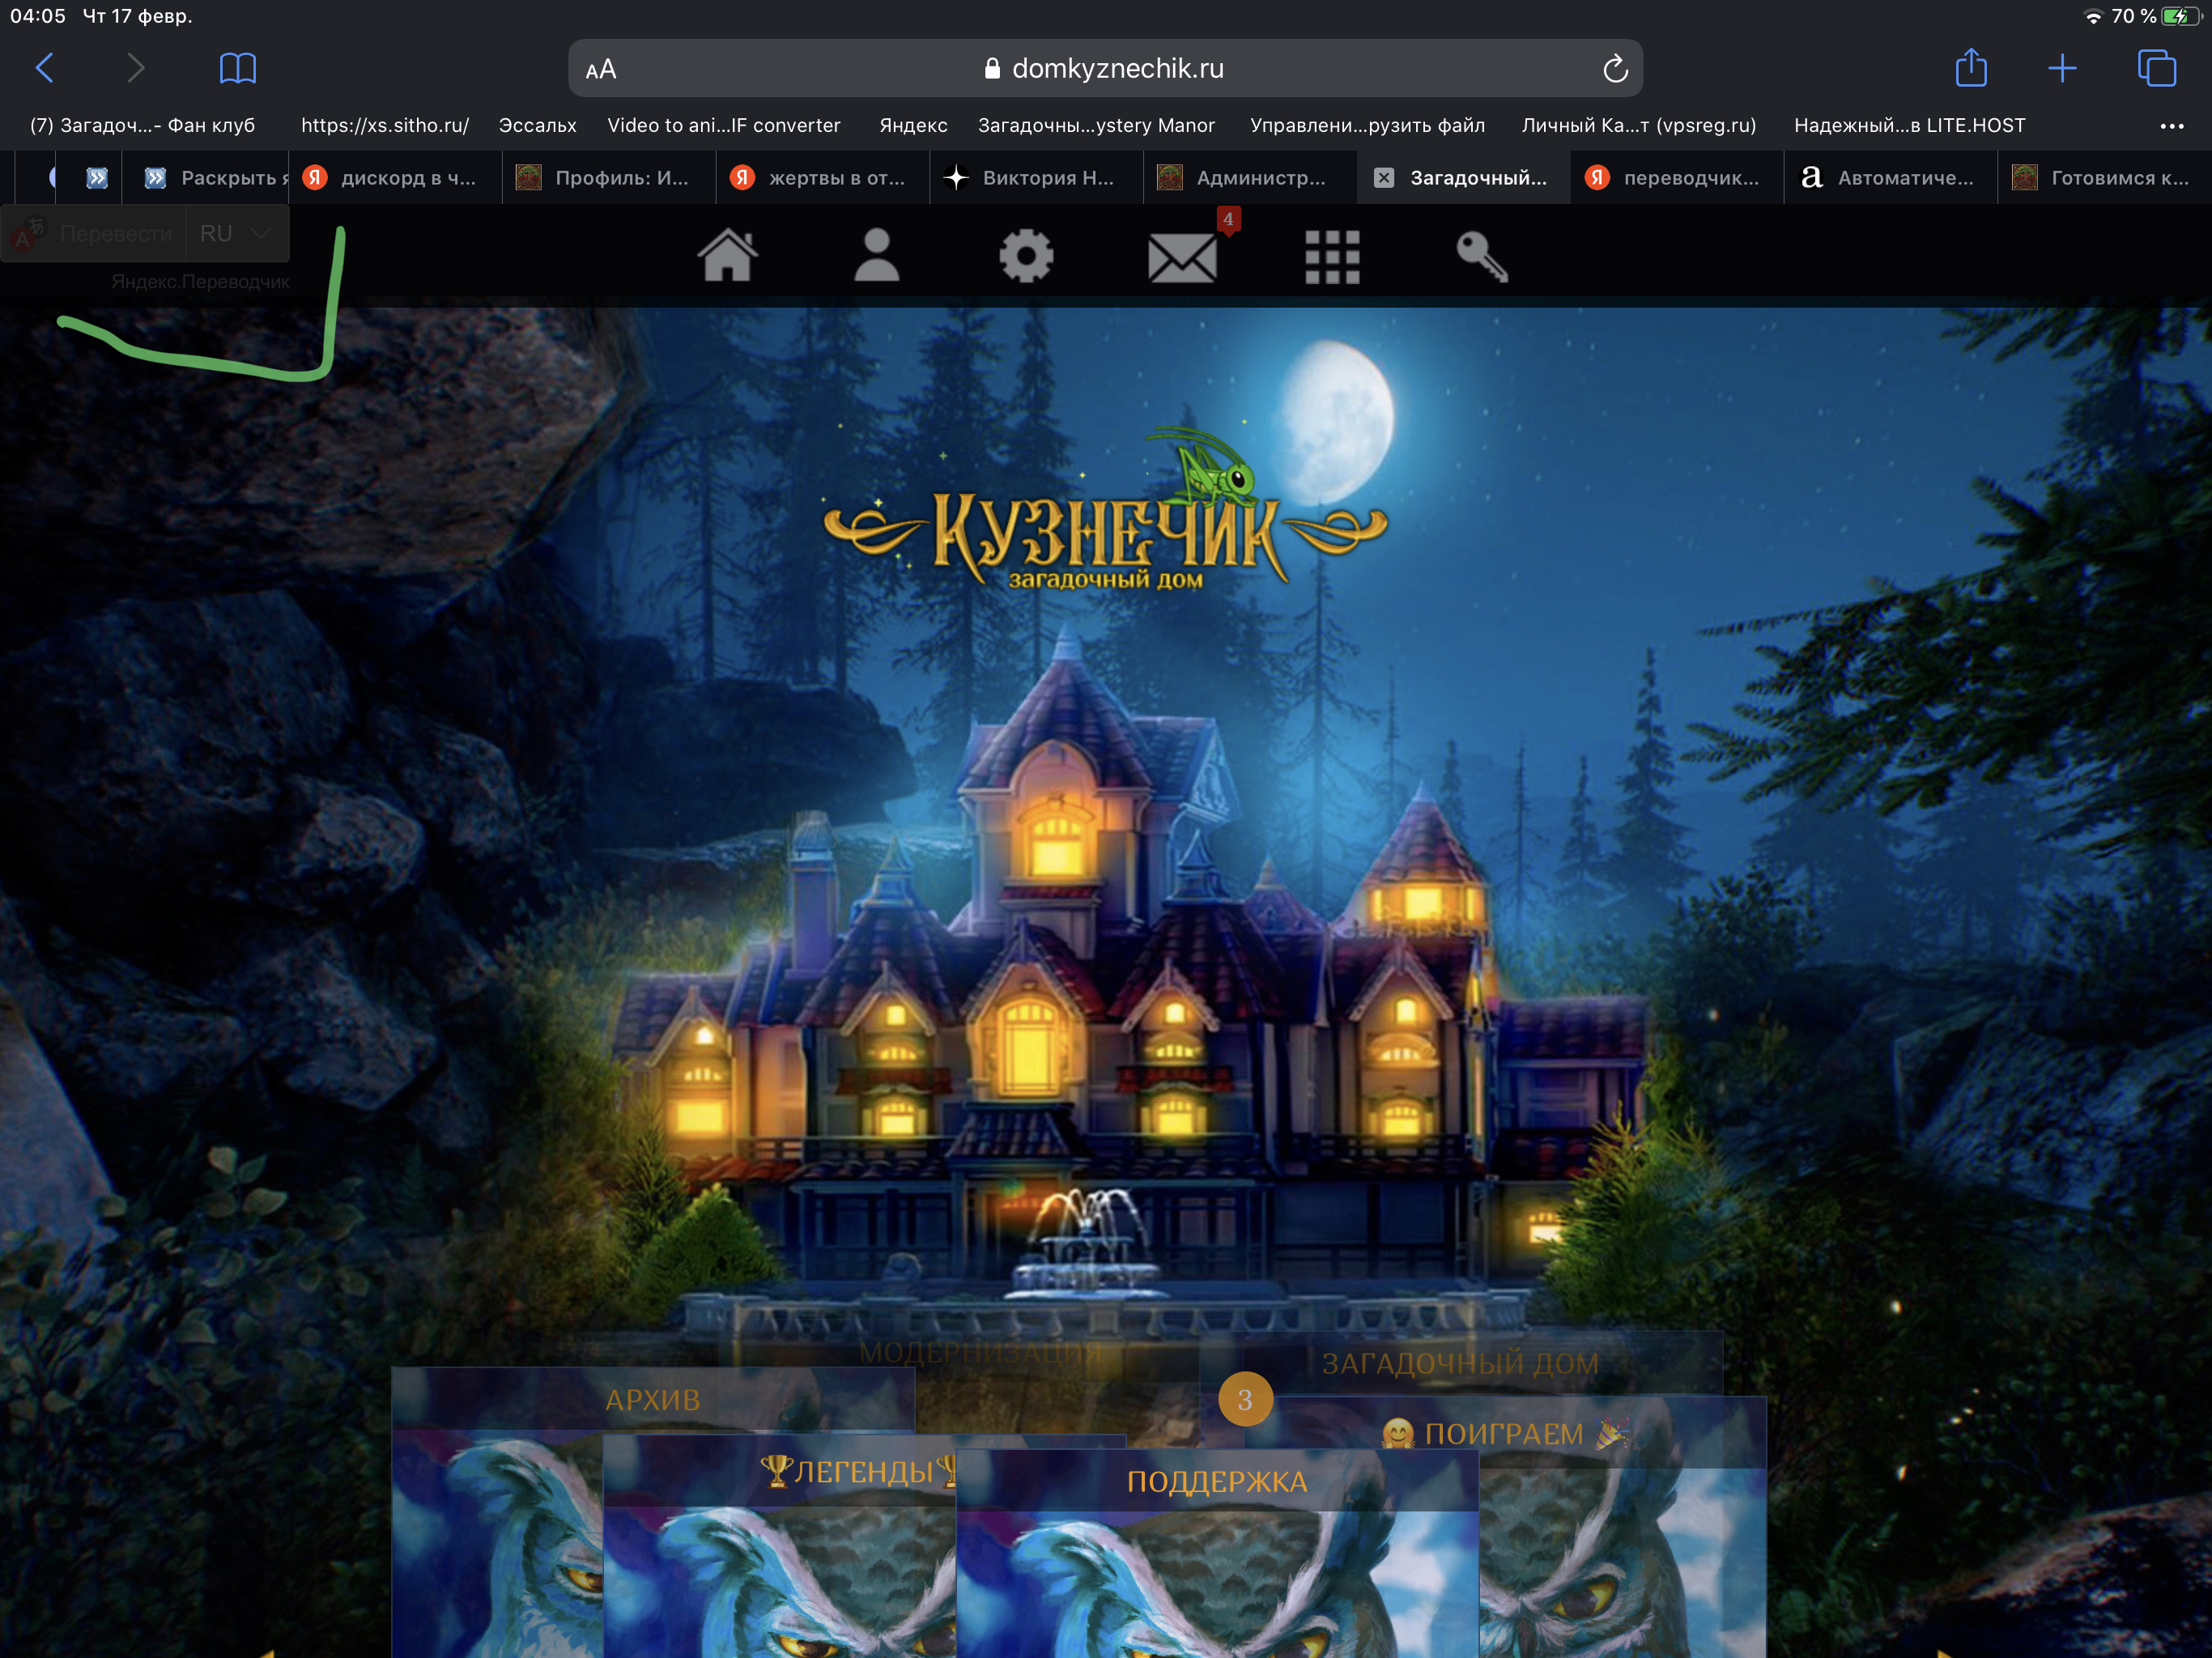Add a new tab with plus icon
Viewport: 2212px width, 1658px height.
tap(2062, 68)
